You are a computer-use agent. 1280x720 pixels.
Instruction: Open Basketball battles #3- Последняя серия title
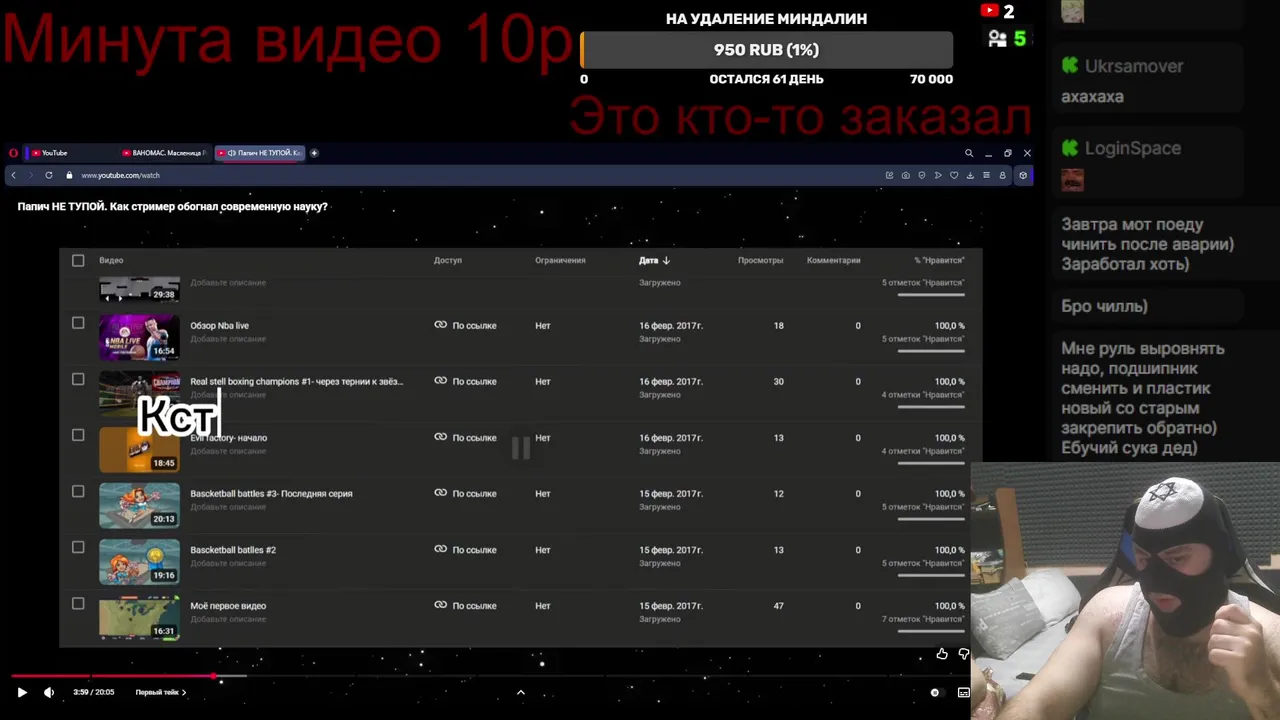click(271, 493)
